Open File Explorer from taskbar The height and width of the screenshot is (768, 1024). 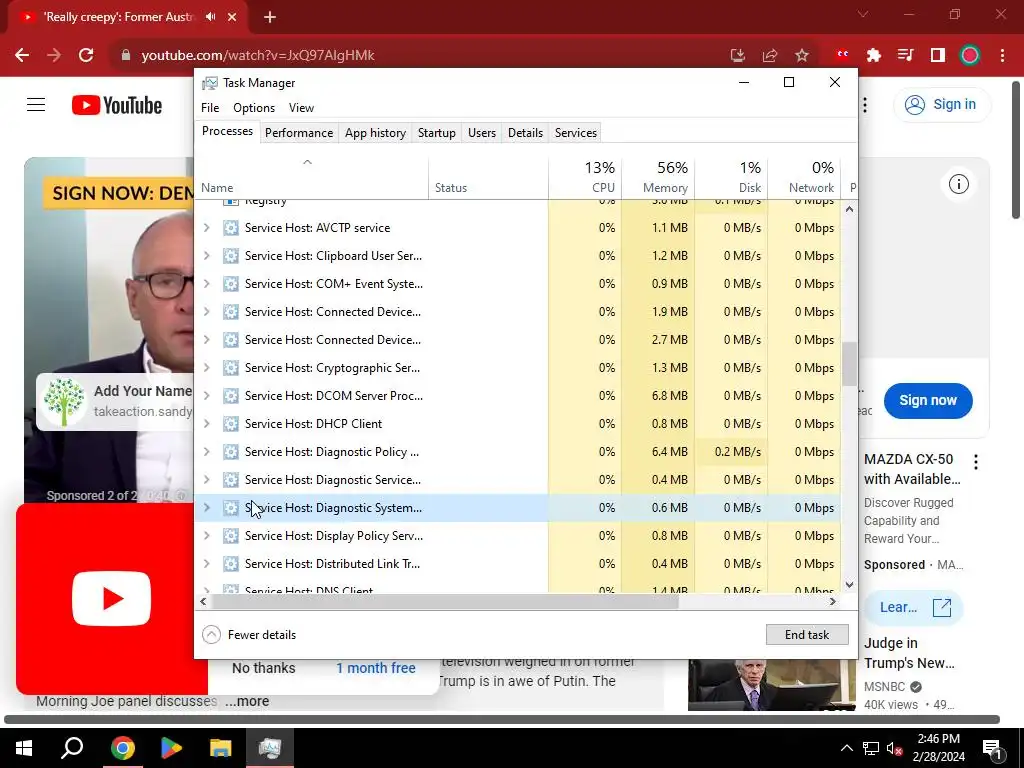coord(221,748)
